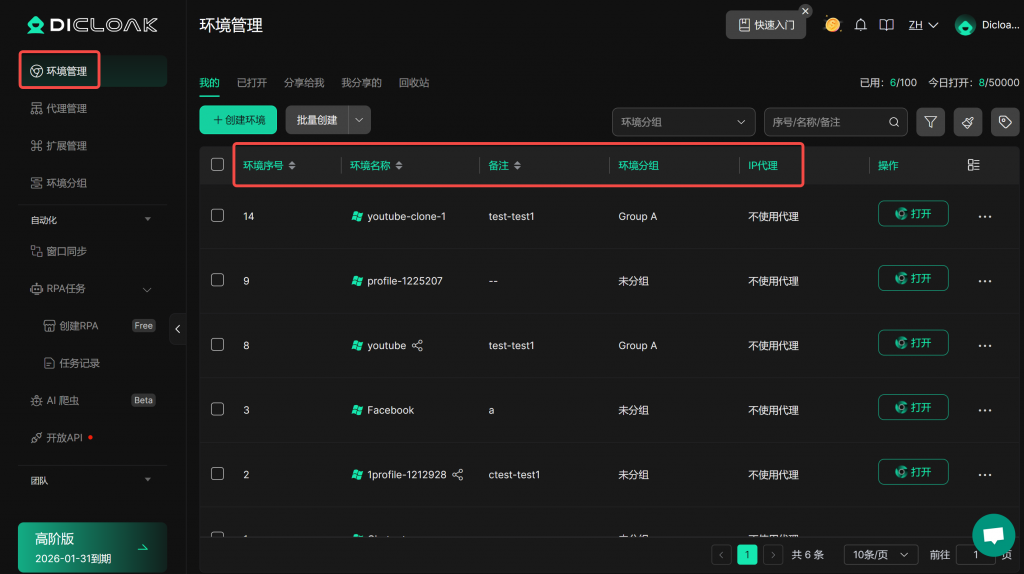The height and width of the screenshot is (574, 1024).
Task: Open the filter funnel icon
Action: (x=930, y=122)
